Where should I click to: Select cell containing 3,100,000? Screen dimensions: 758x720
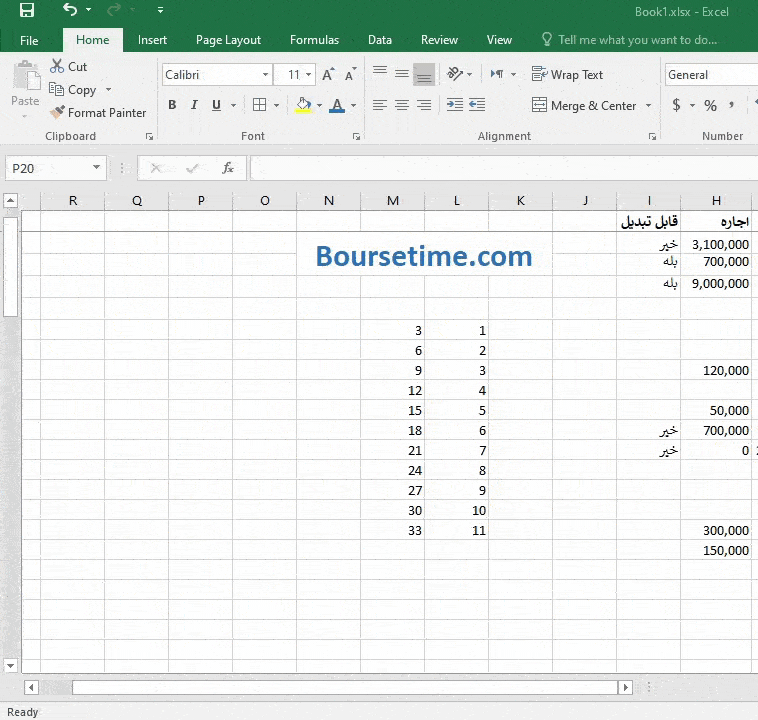click(x=715, y=245)
